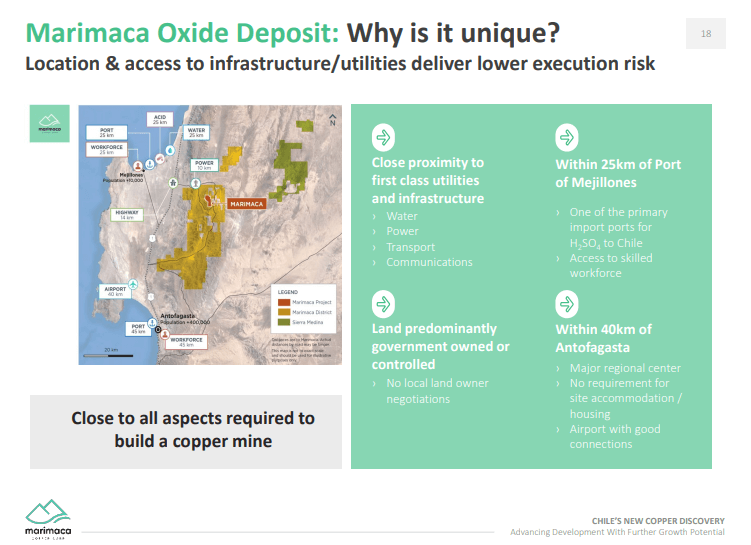Click the north arrow compass on the map
751x545 pixels.
[332, 120]
